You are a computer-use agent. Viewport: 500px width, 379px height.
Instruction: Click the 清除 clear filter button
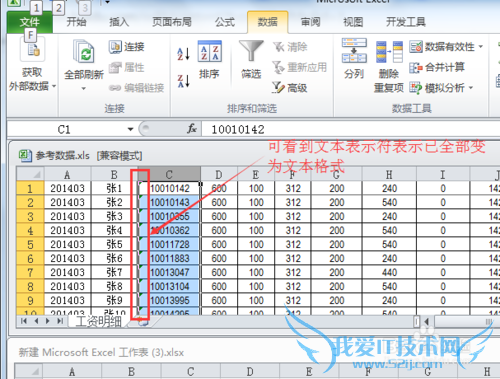[x=290, y=47]
